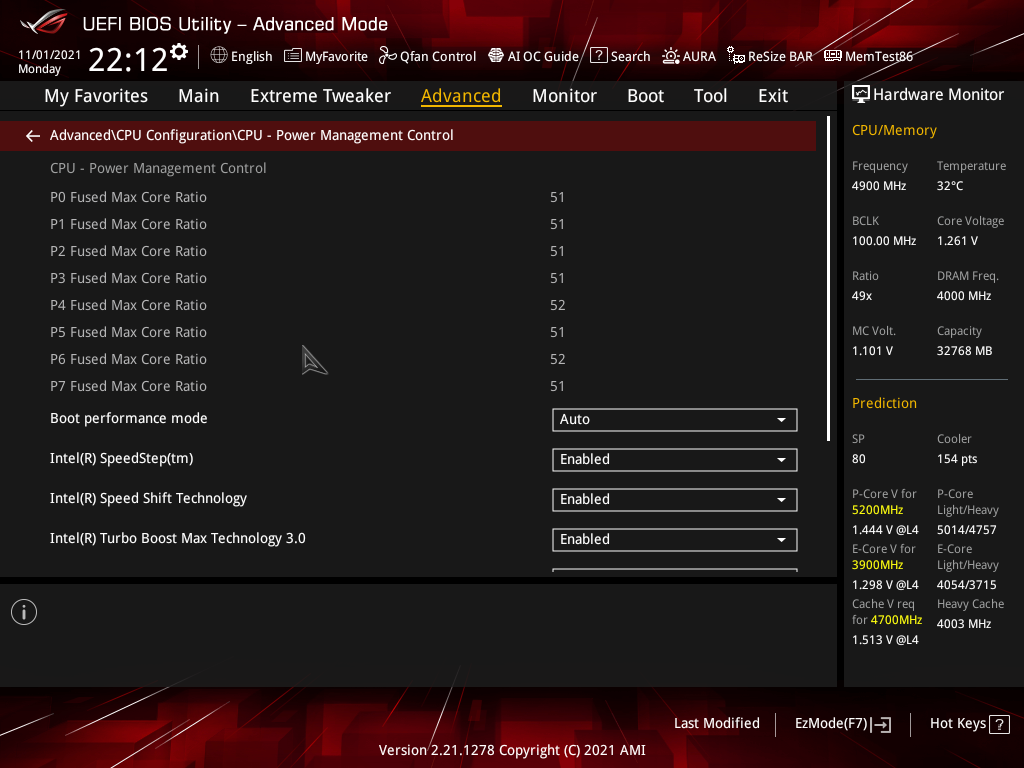This screenshot has width=1024, height=768.
Task: Click the Search question-mark icon
Action: [598, 56]
